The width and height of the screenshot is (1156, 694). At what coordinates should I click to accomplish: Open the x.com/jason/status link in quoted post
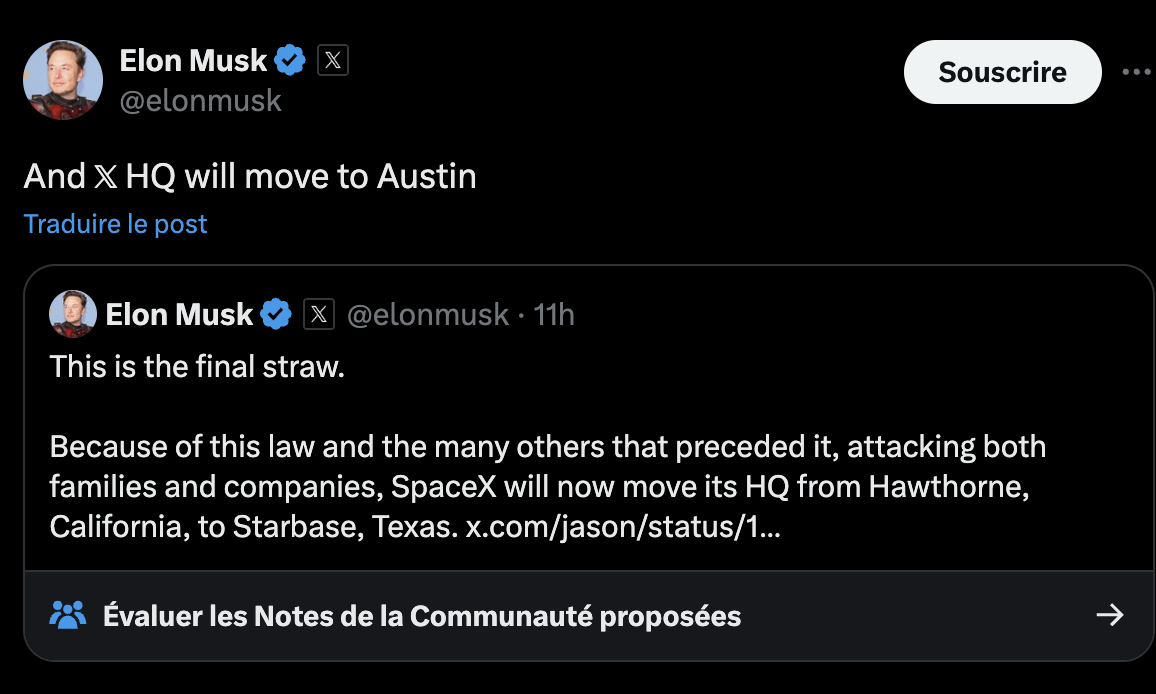pos(622,527)
